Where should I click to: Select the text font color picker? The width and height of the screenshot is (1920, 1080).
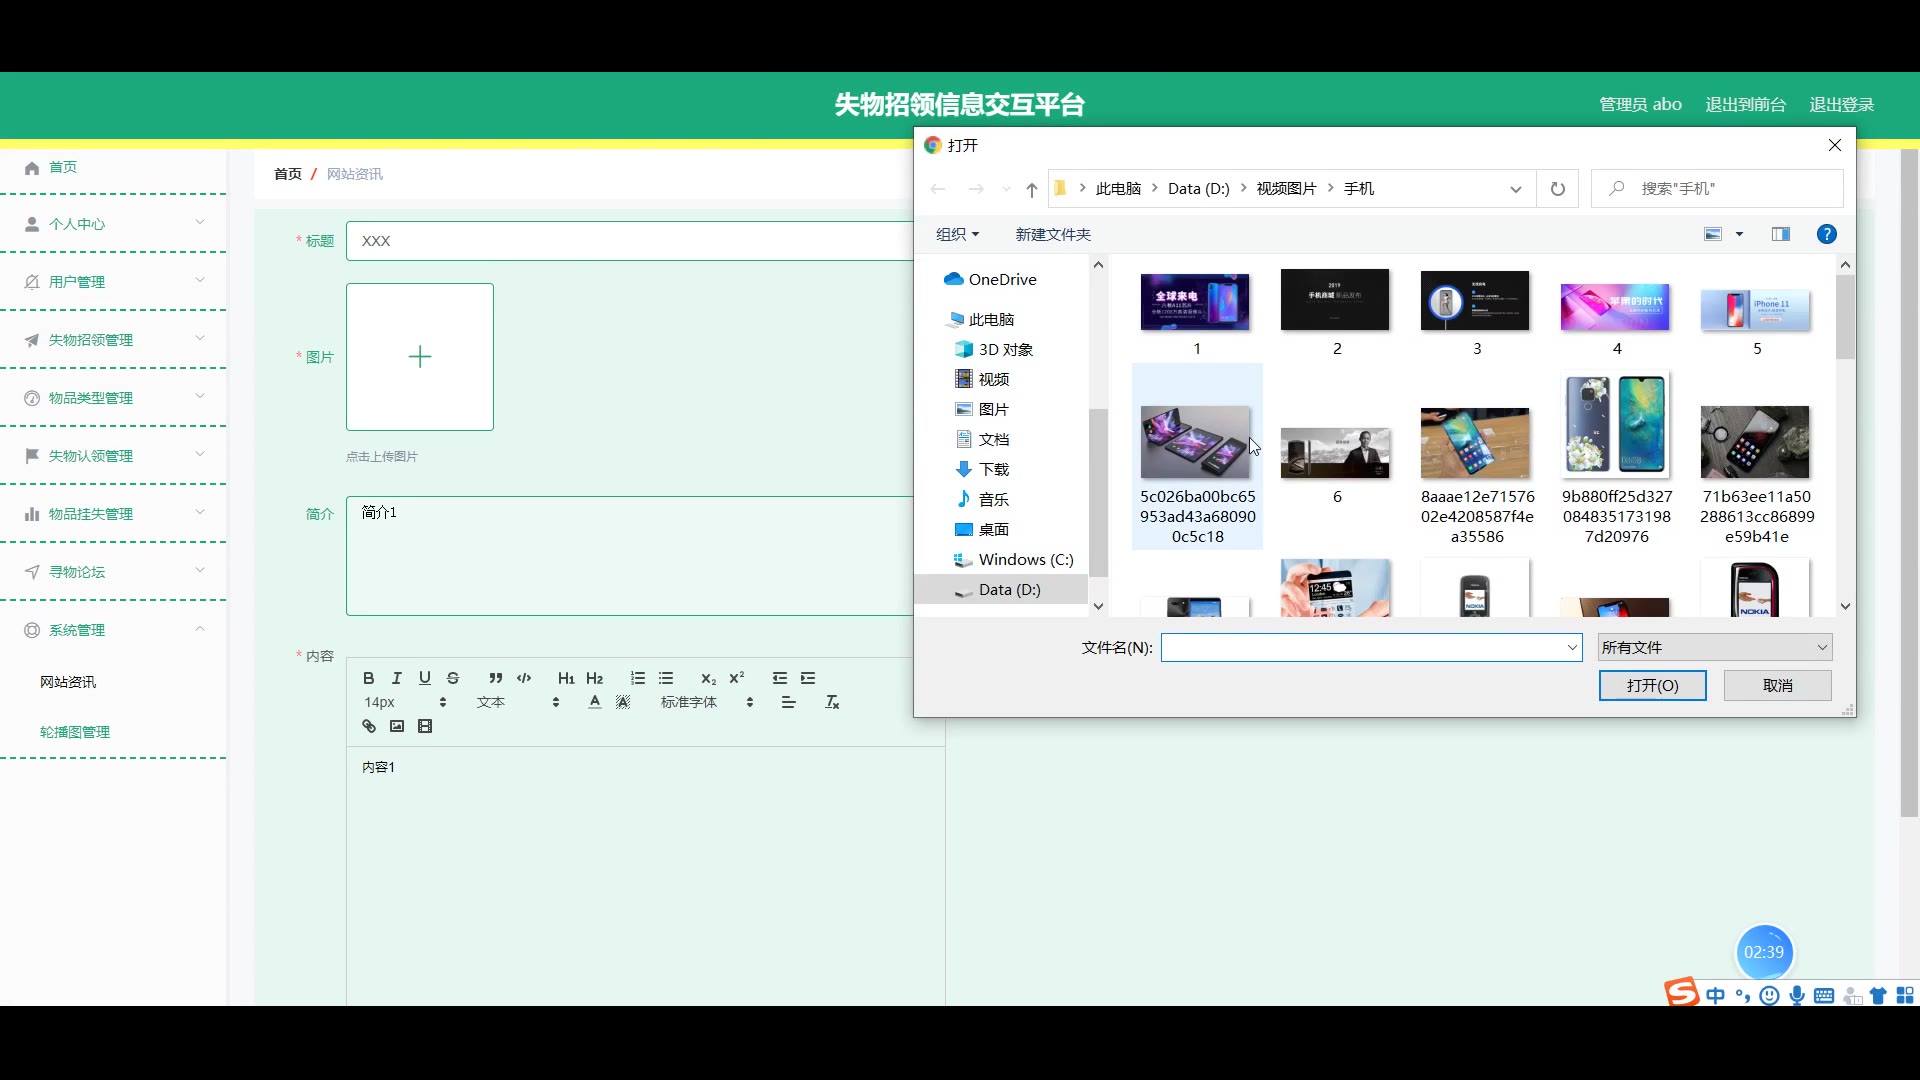[595, 702]
